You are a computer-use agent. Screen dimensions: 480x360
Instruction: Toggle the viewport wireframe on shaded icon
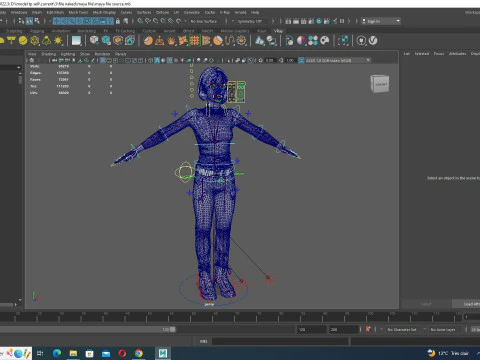click(x=169, y=60)
